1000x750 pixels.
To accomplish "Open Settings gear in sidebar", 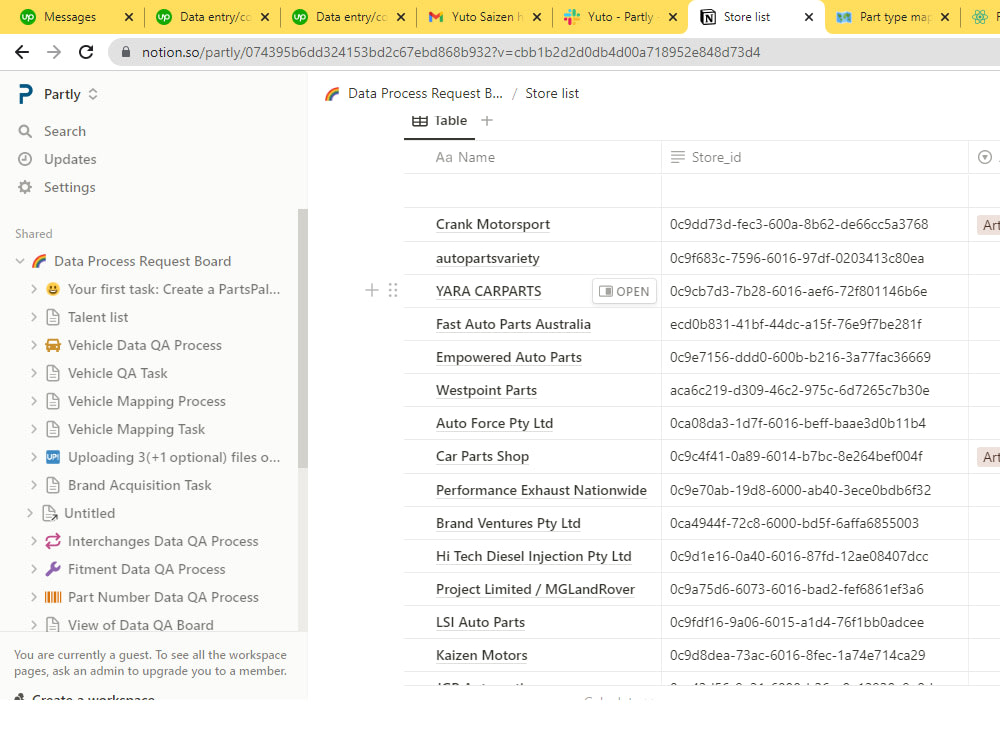I will click(25, 188).
